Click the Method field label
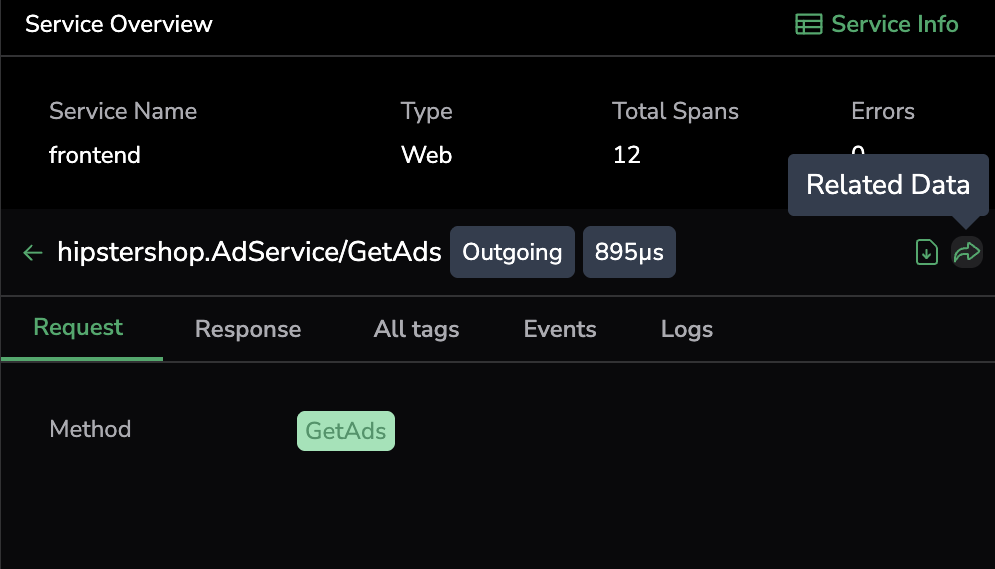This screenshot has height=569, width=995. [90, 429]
